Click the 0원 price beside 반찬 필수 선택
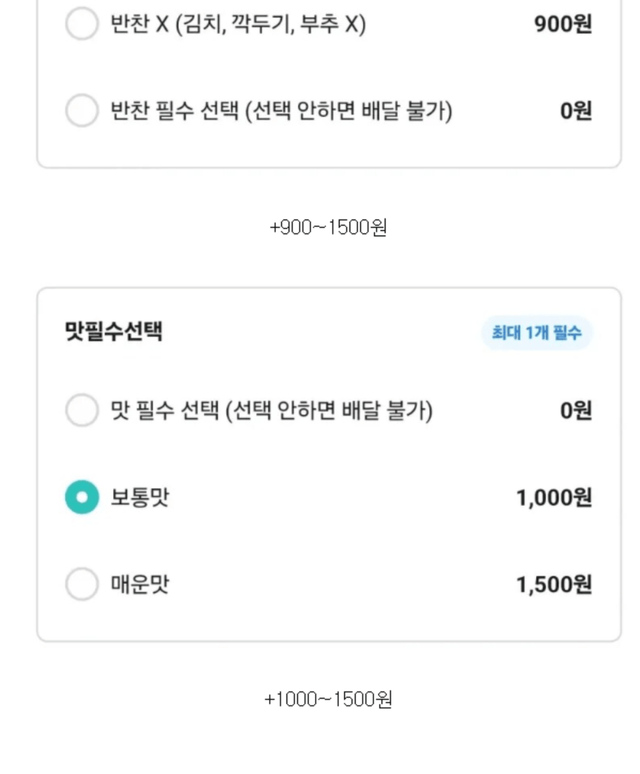The width and height of the screenshot is (640, 774). (575, 111)
